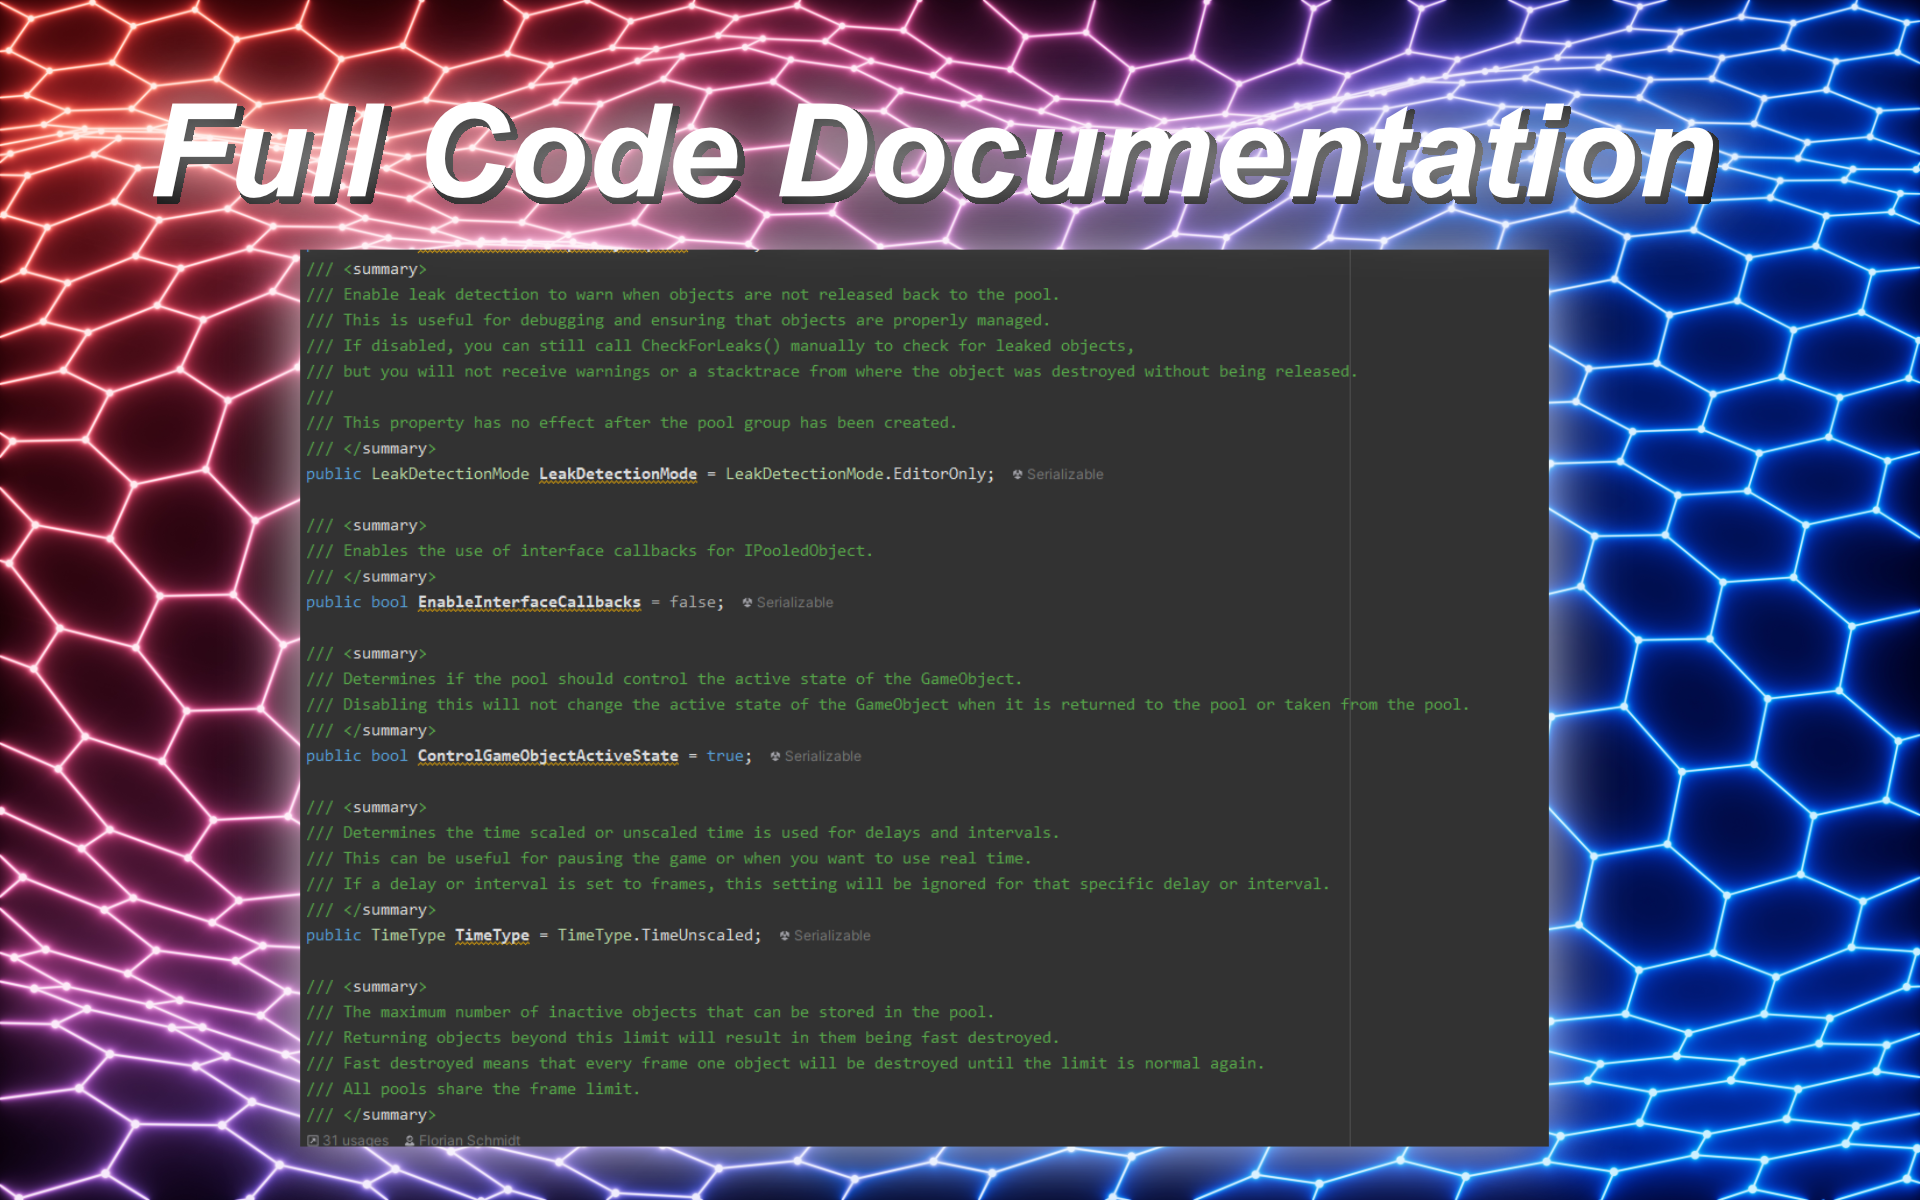Click the Full Code Documentation title
This screenshot has height=1200, width=1920.
pos(936,152)
